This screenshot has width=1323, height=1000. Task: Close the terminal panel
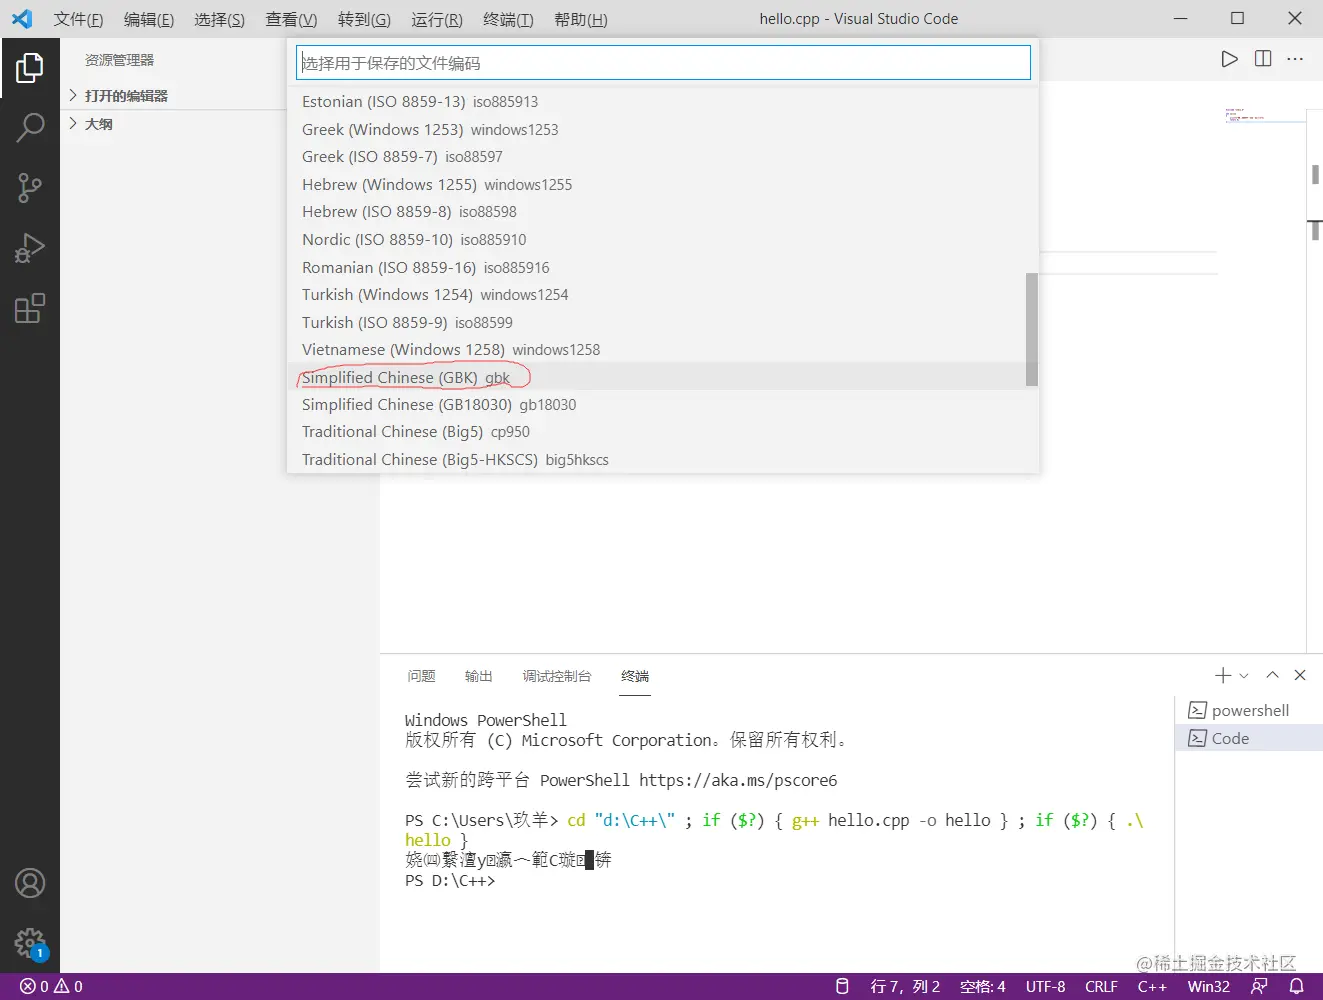click(x=1300, y=676)
